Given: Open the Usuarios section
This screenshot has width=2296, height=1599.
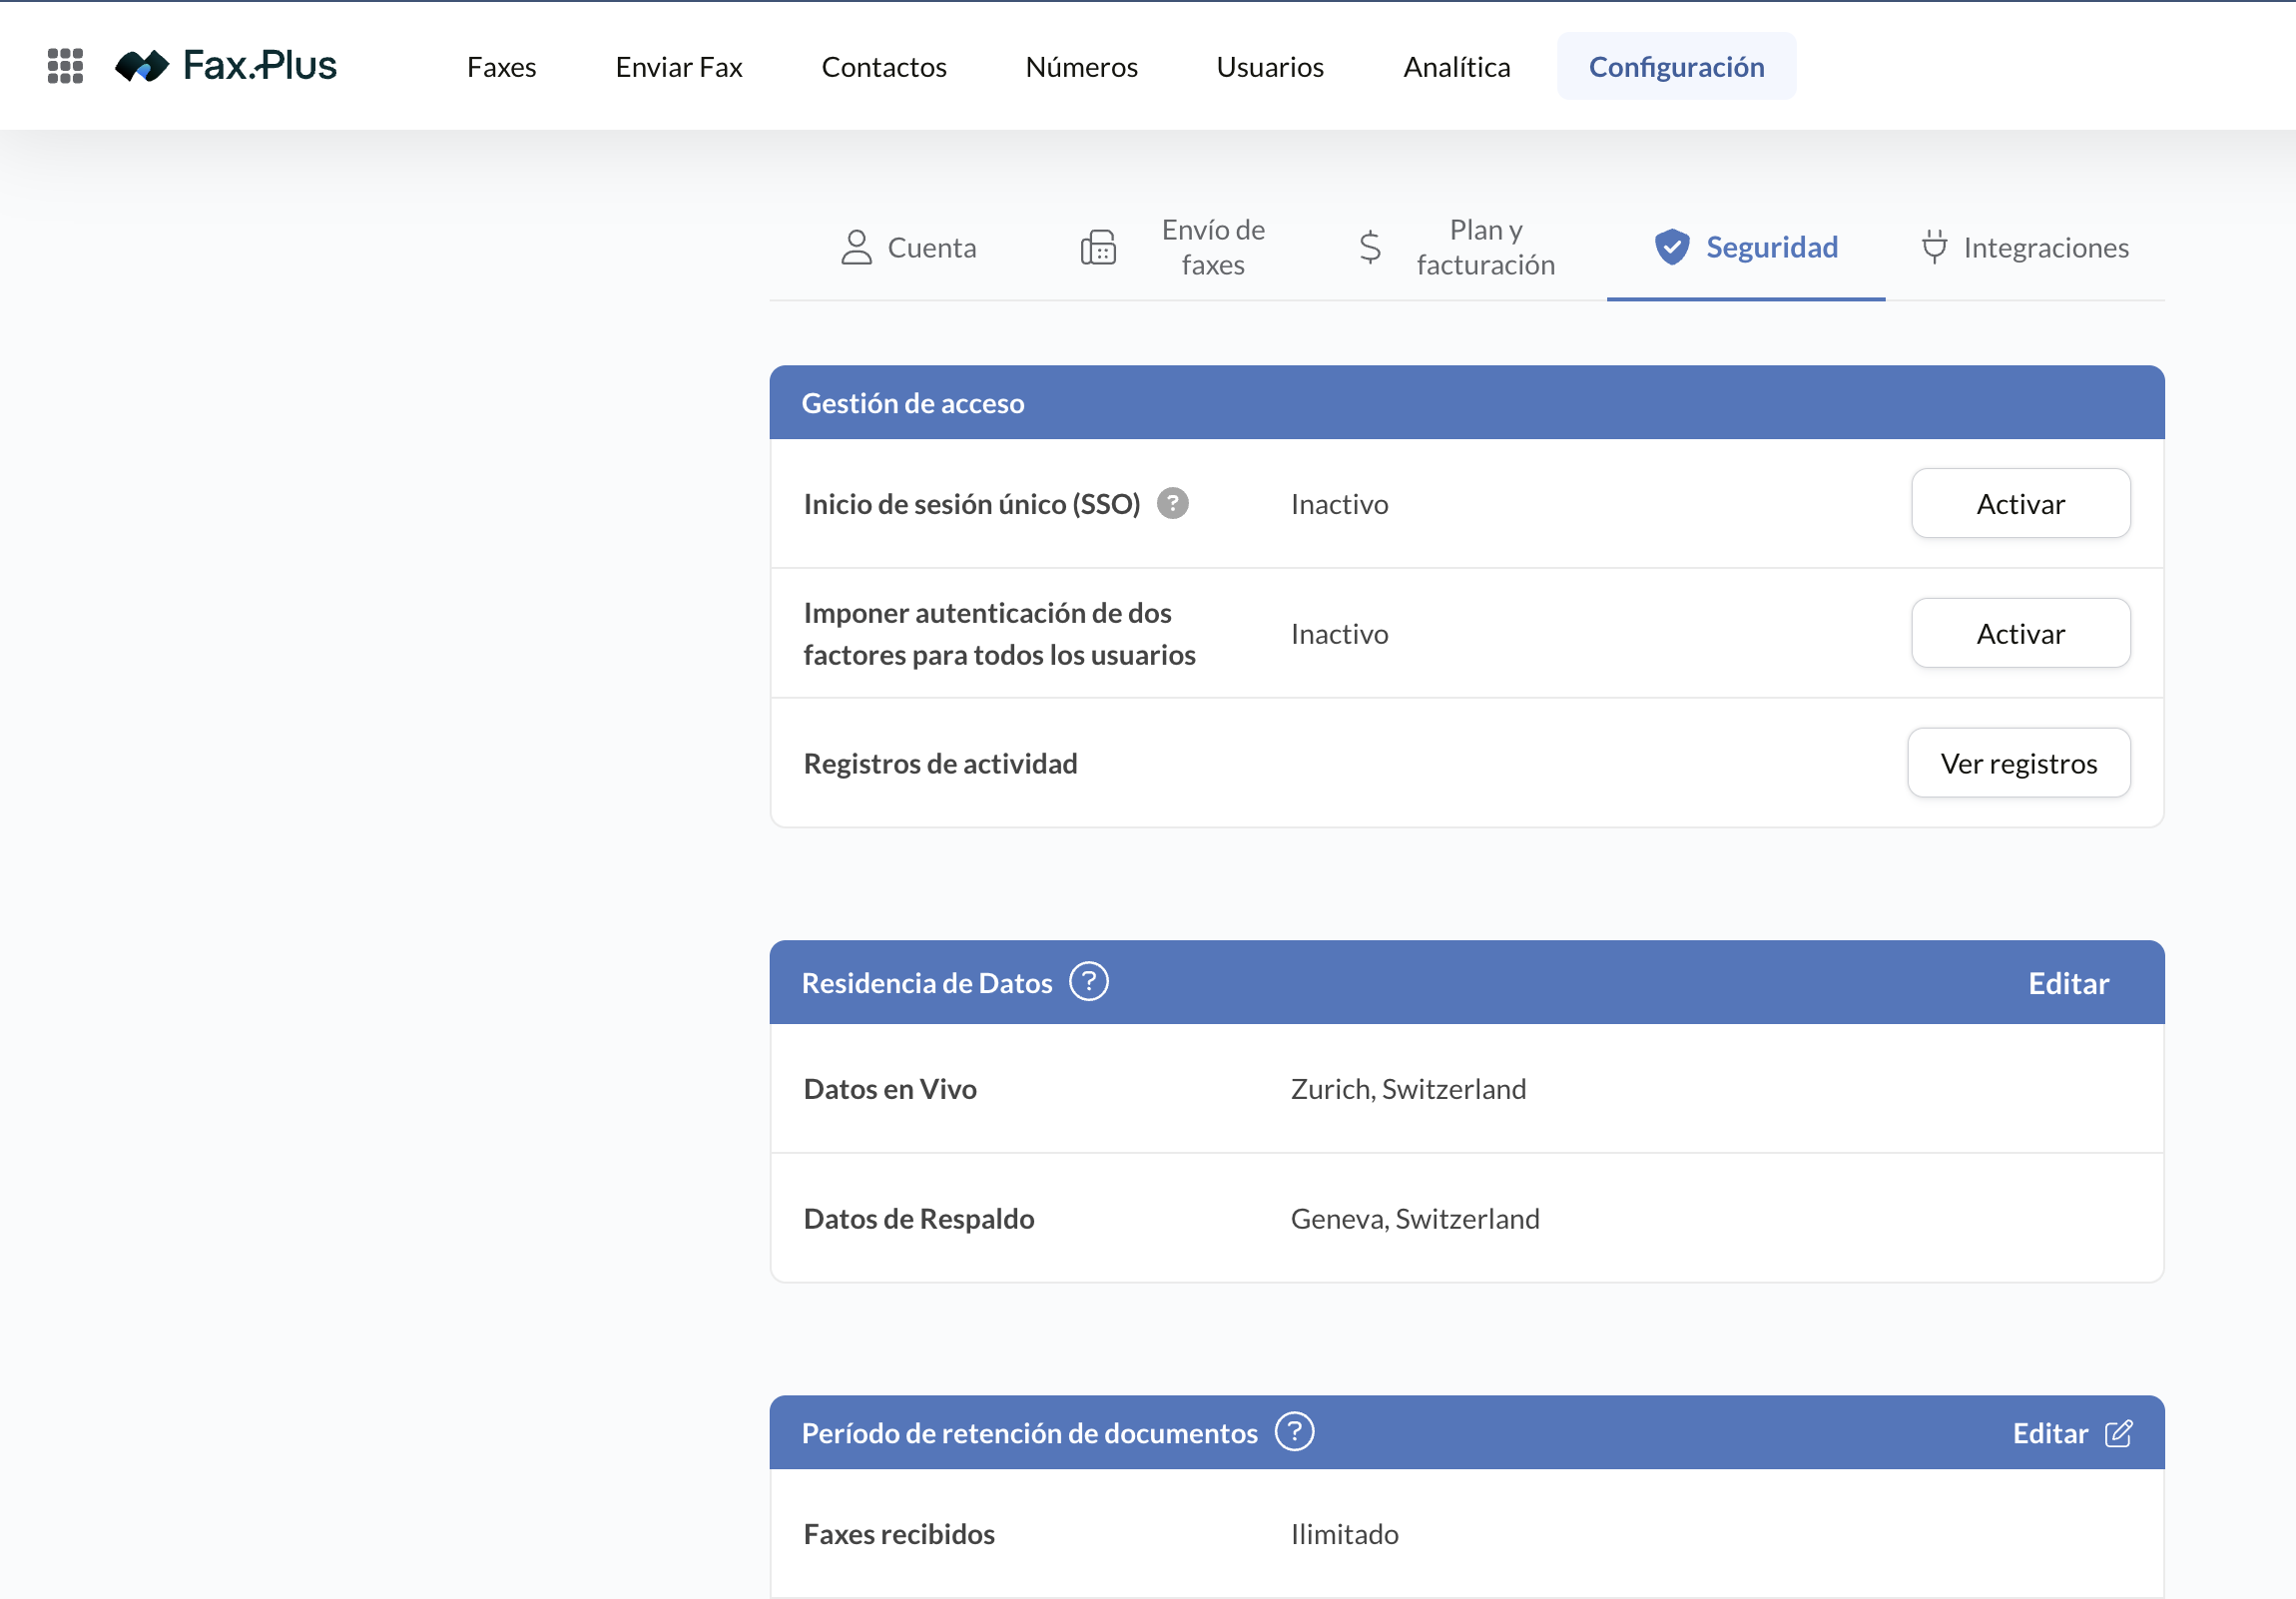Looking at the screenshot, I should (1270, 67).
